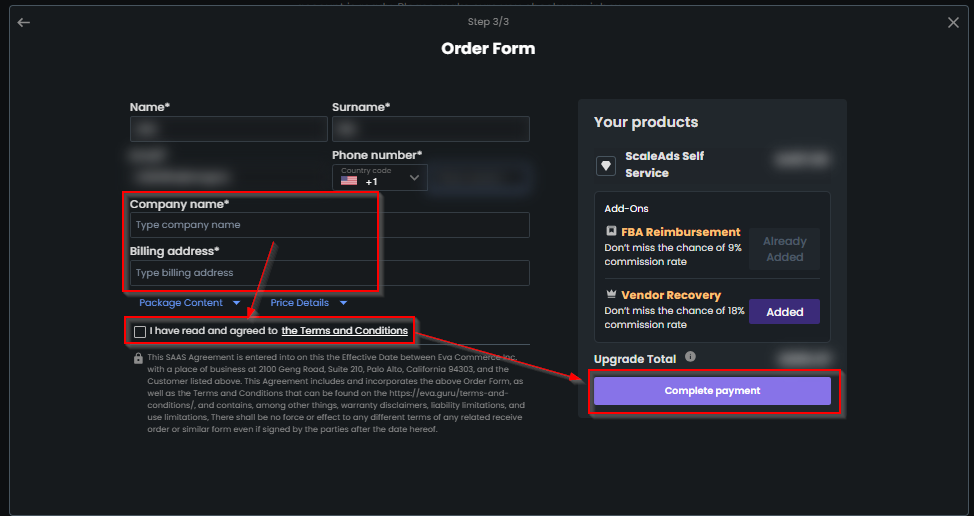The width and height of the screenshot is (974, 516).
Task: Click the lock icon beside SAAS Agreement
Action: (138, 358)
